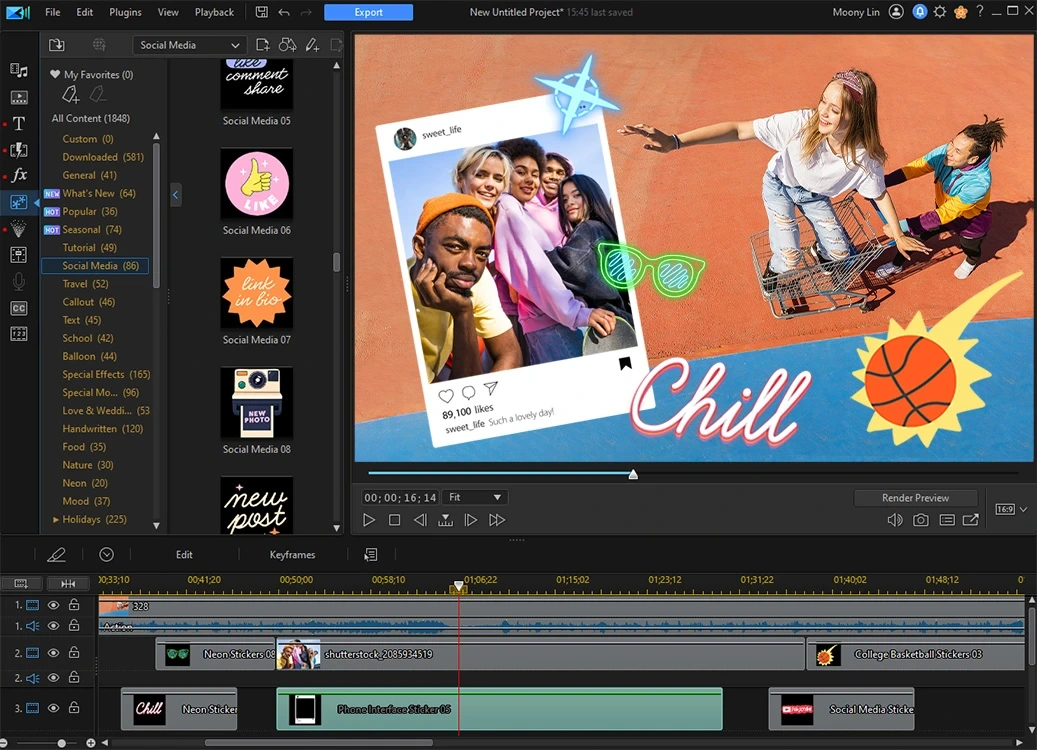Image resolution: width=1037 pixels, height=750 pixels.
Task: Select the Social Media 07 sticker thumbnail
Action: [257, 293]
